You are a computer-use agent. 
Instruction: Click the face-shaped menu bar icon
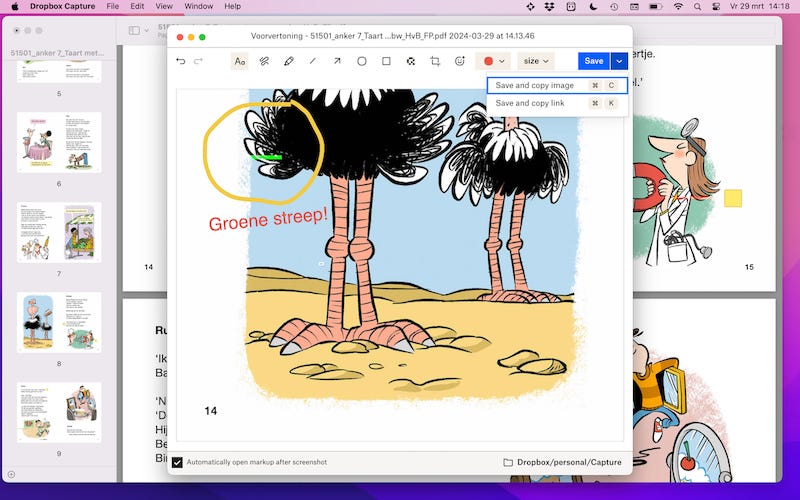571,7
